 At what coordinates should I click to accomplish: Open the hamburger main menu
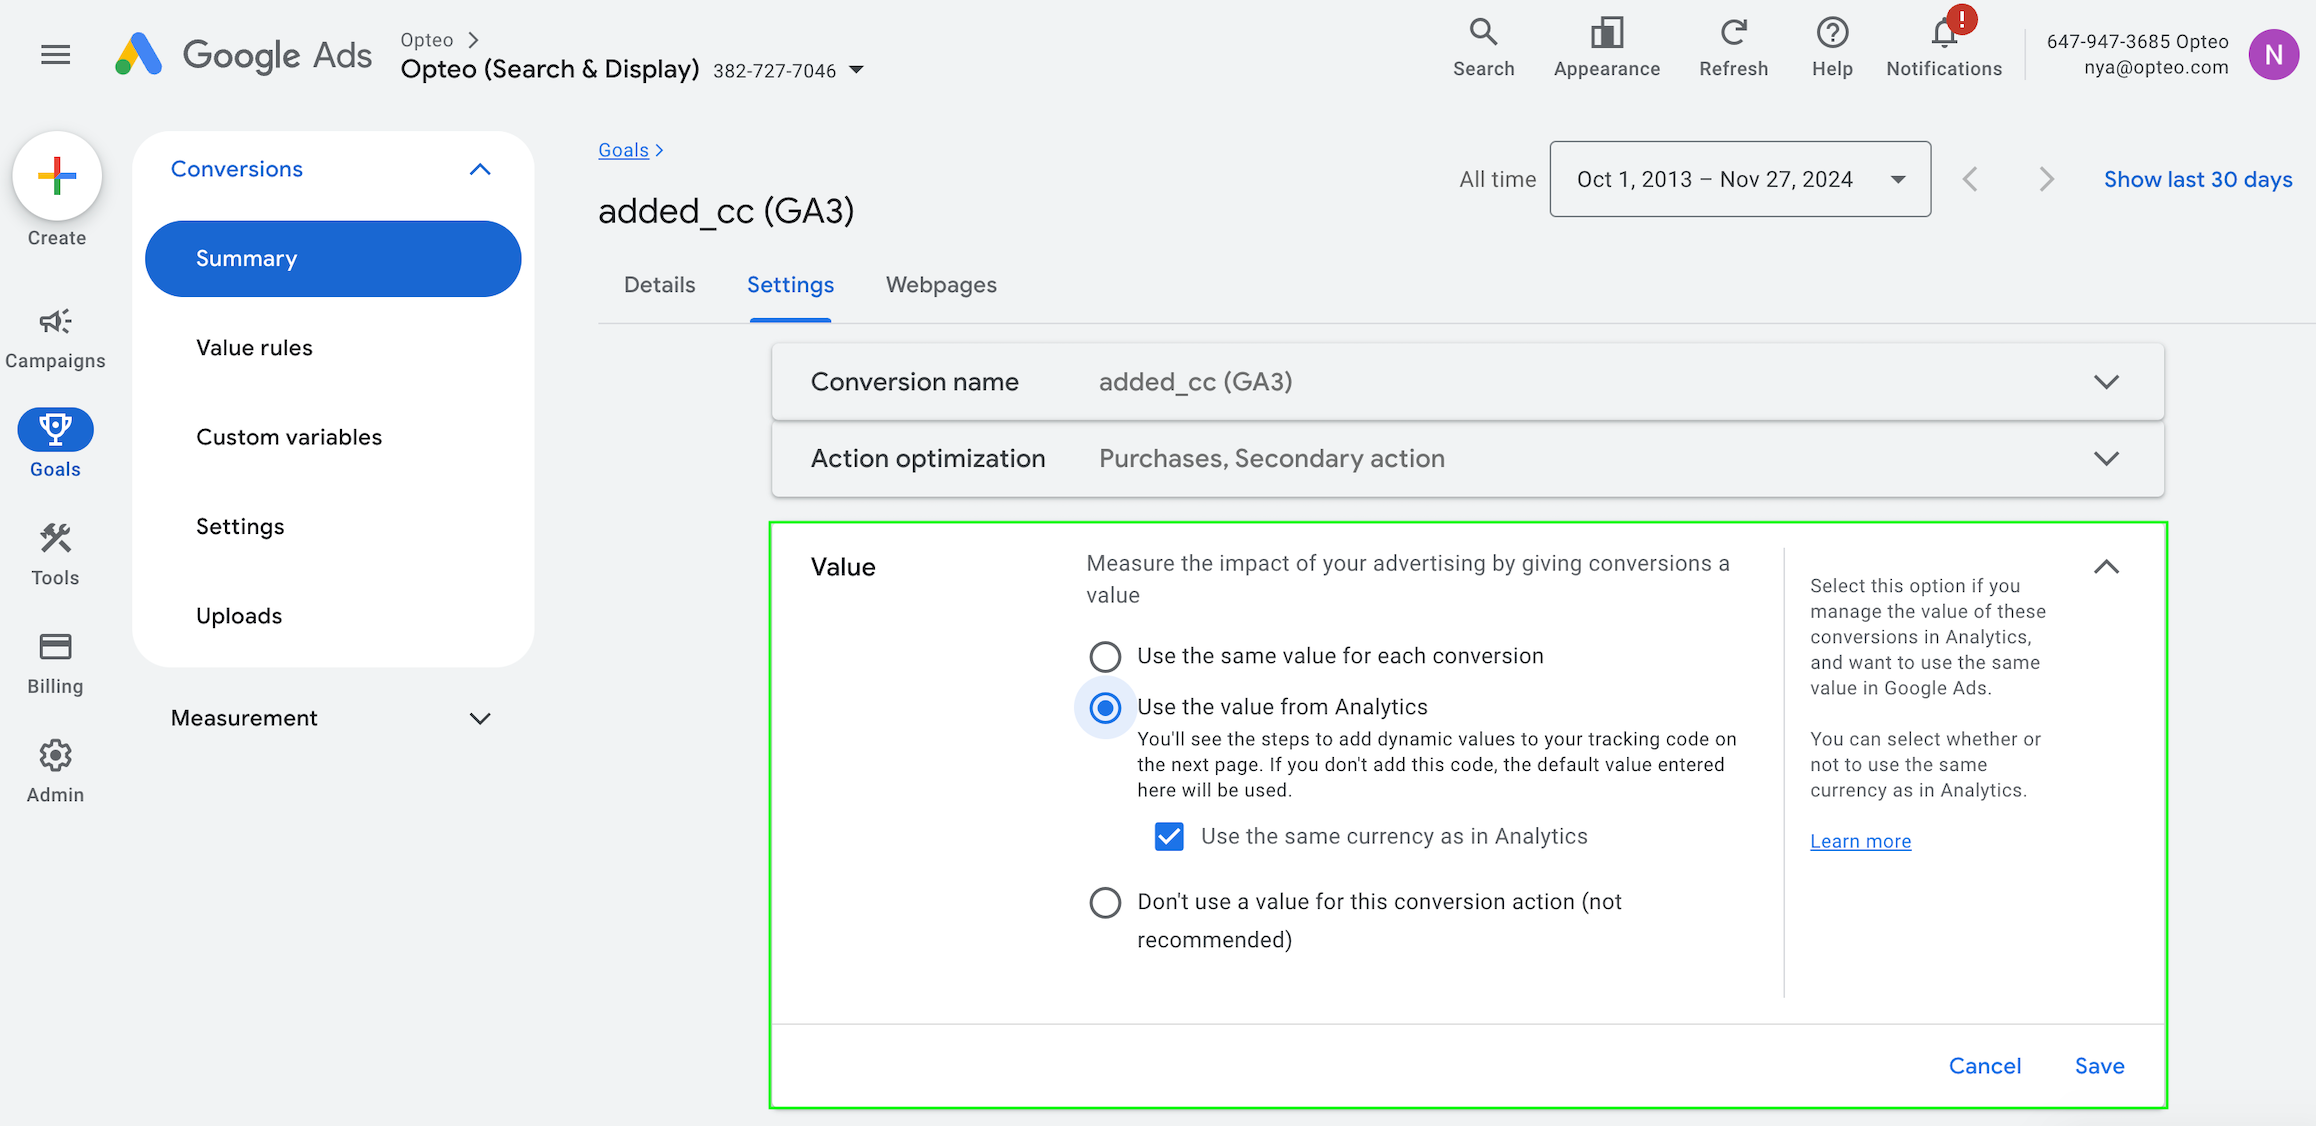click(x=56, y=54)
